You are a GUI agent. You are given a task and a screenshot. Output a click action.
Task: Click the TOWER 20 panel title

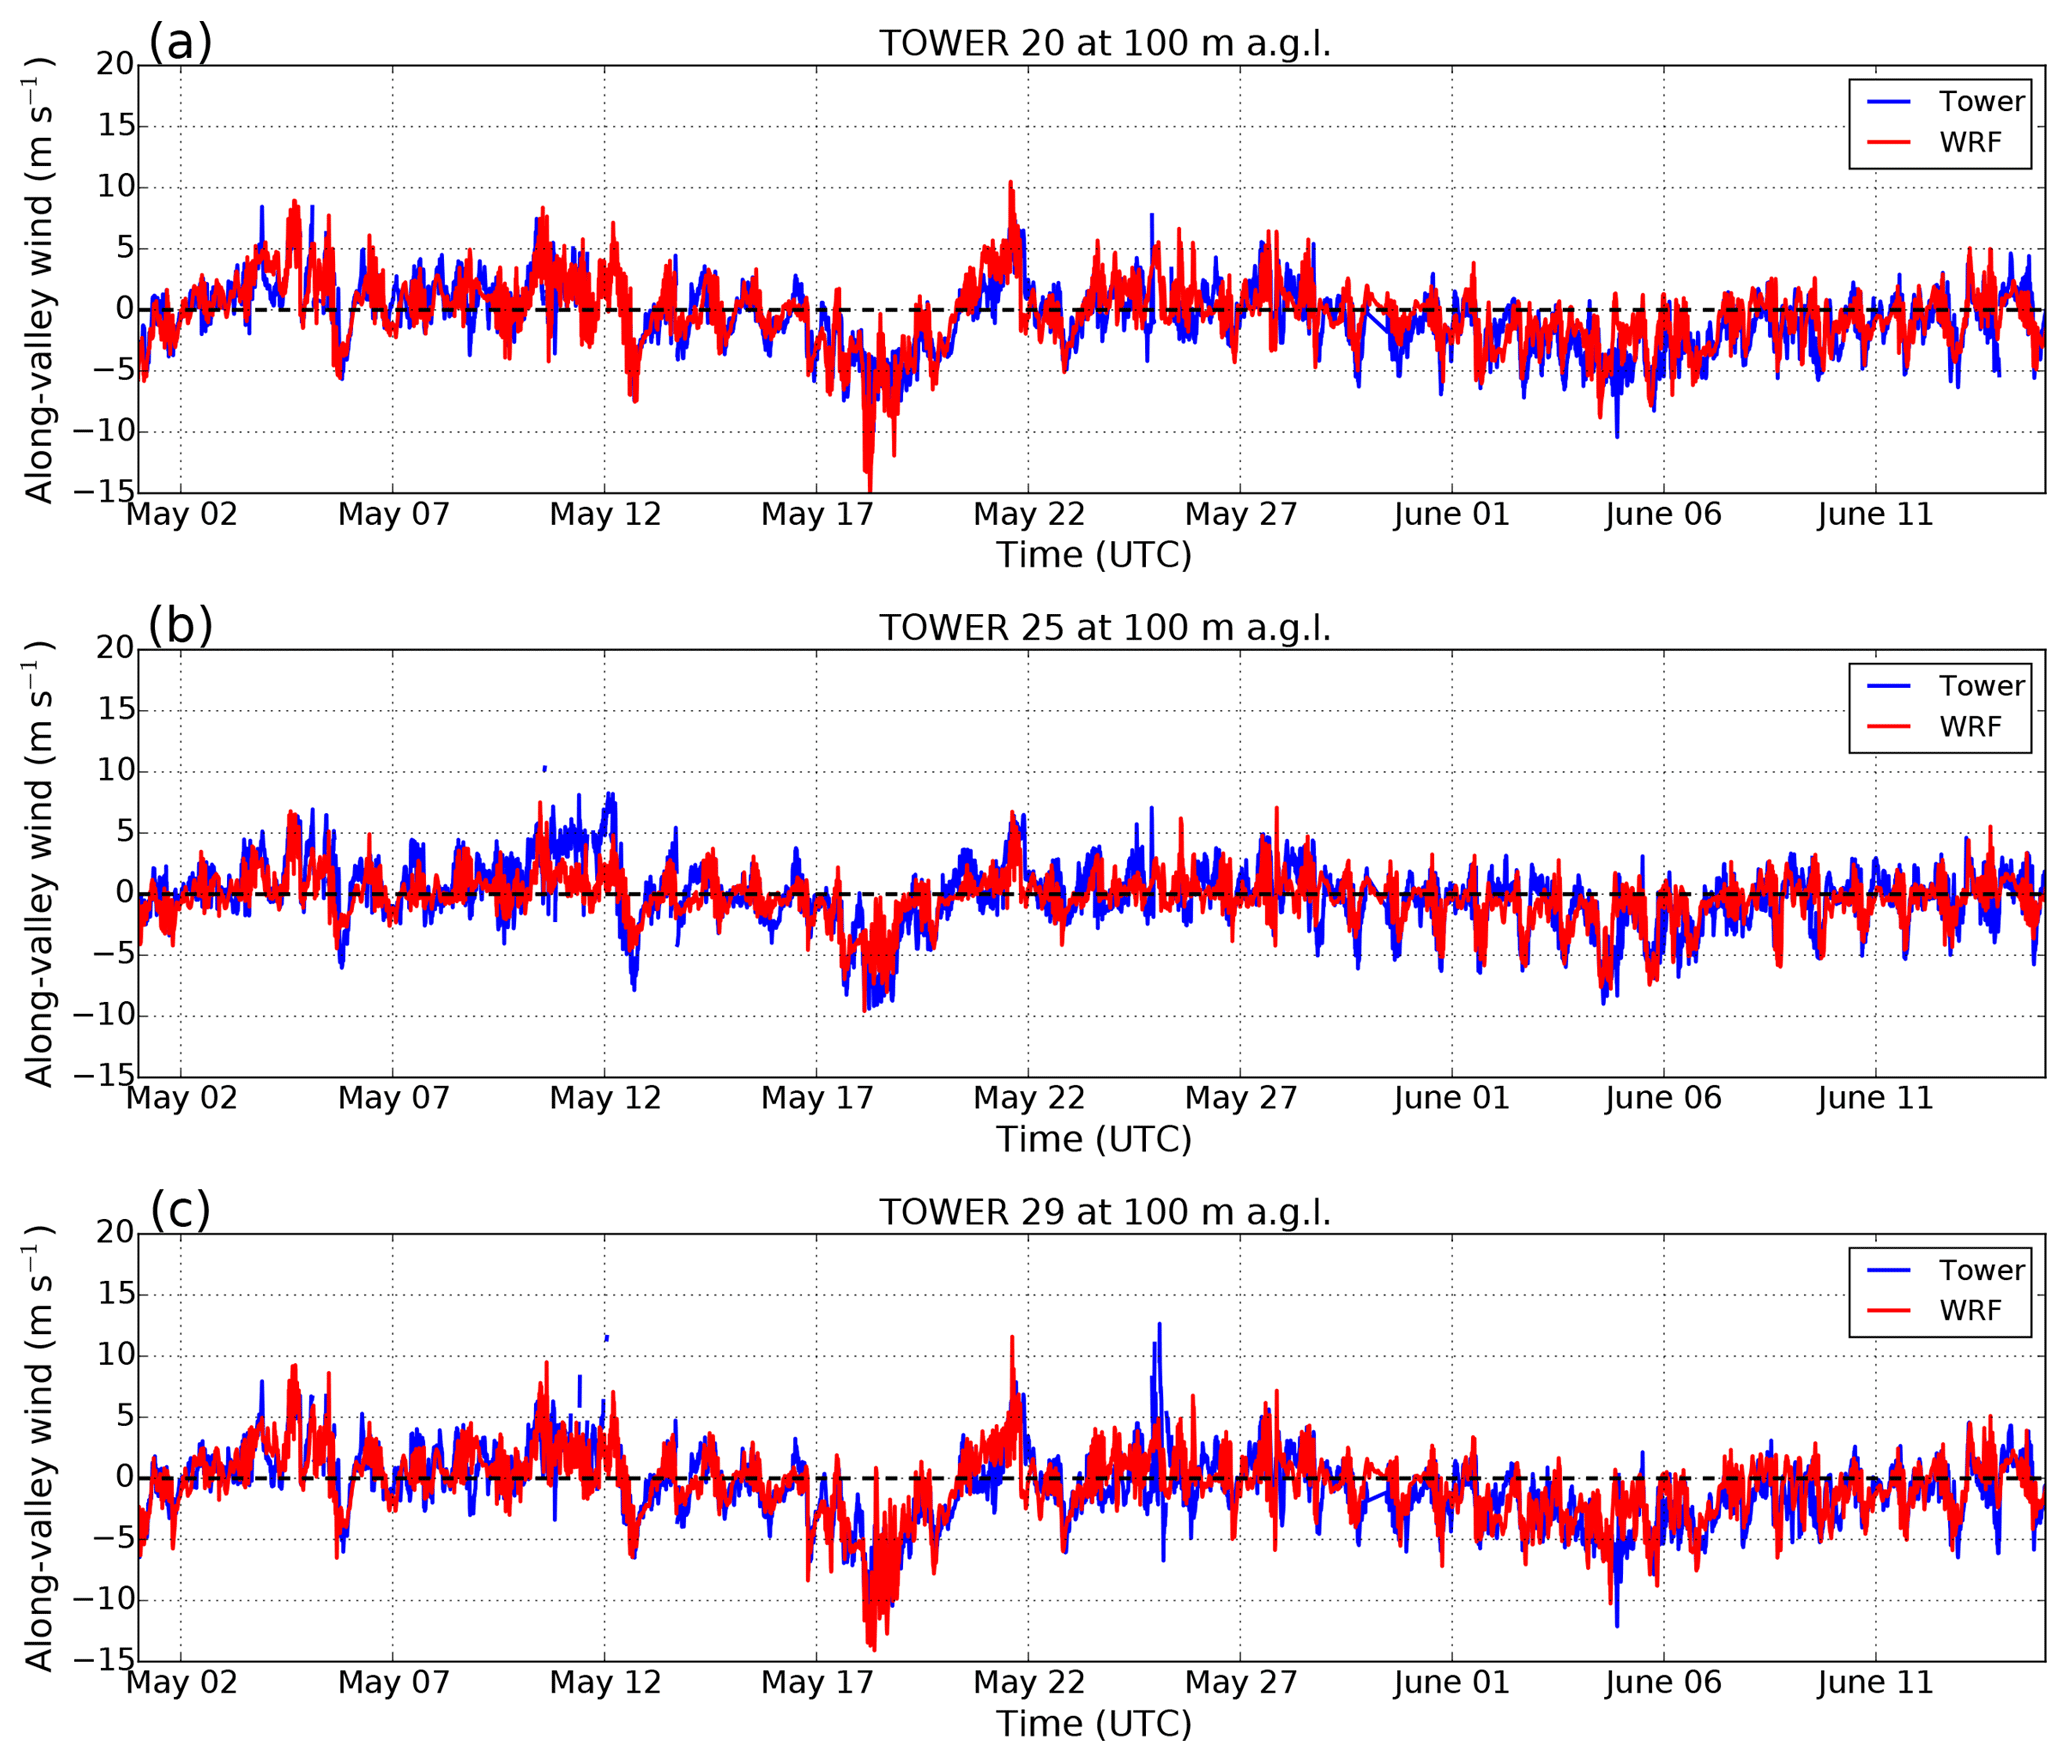coord(1104,44)
